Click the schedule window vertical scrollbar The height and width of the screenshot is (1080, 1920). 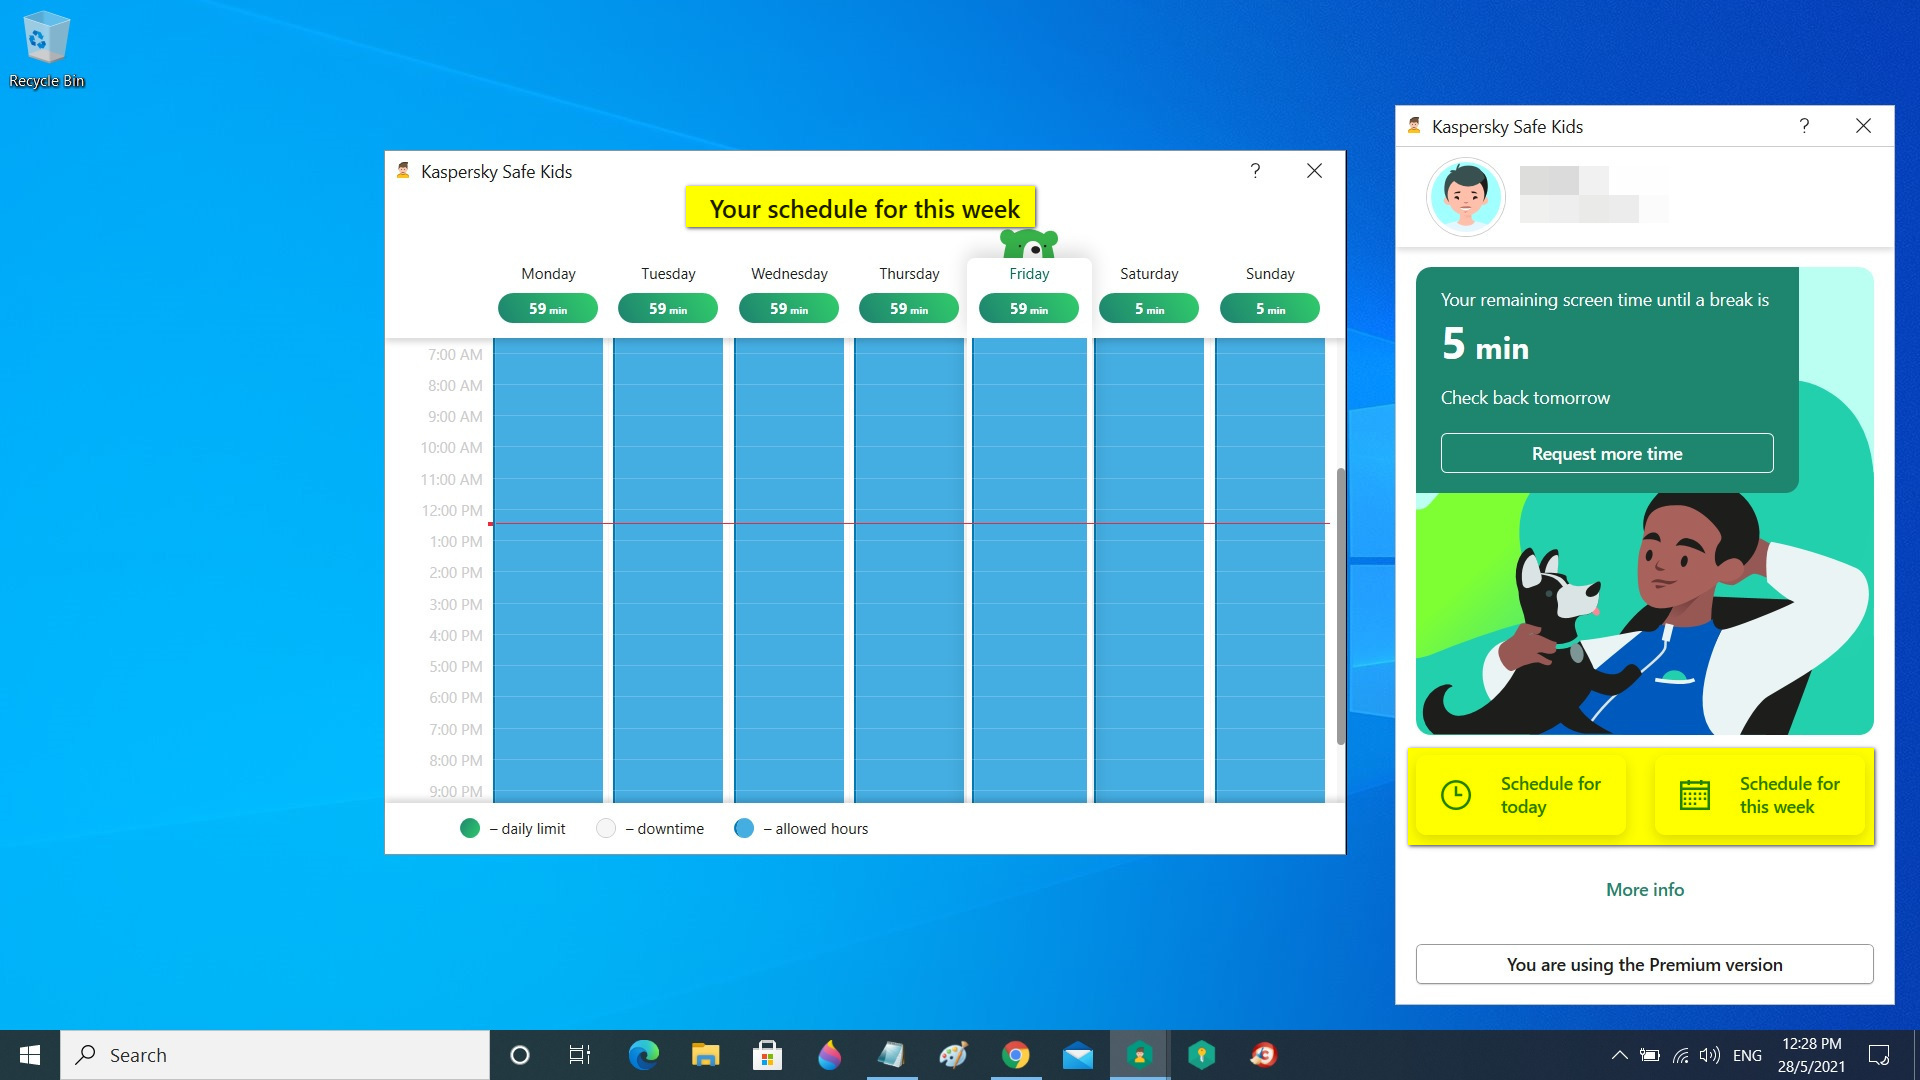pos(1340,605)
